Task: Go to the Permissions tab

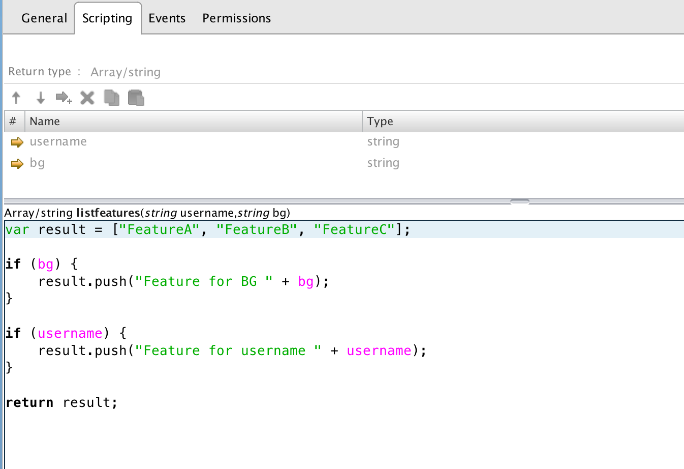Action: click(x=236, y=18)
